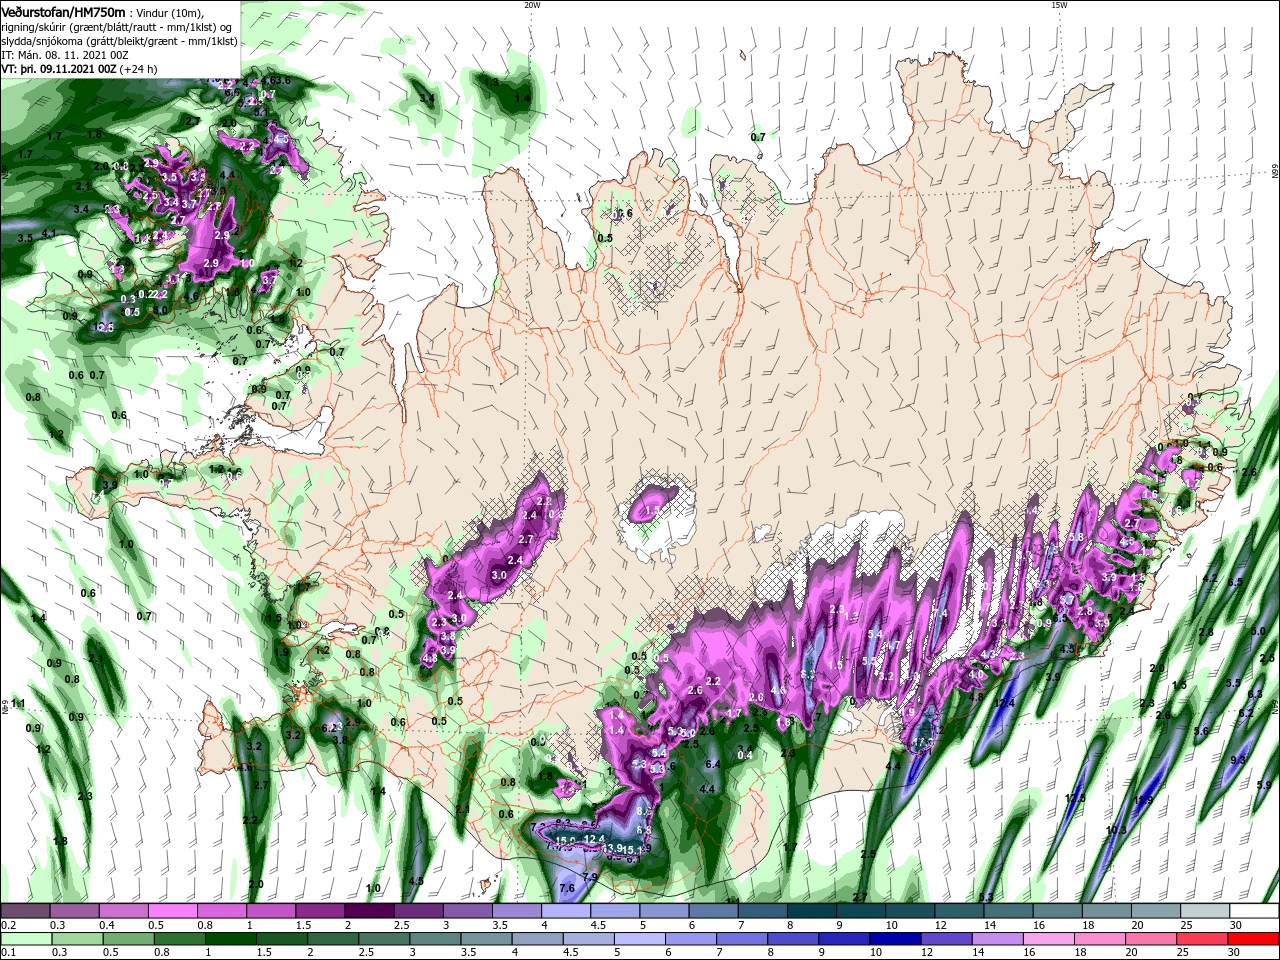The image size is (1280, 960).
Task: Click the 66N latitude label
Action: coord(1275,173)
